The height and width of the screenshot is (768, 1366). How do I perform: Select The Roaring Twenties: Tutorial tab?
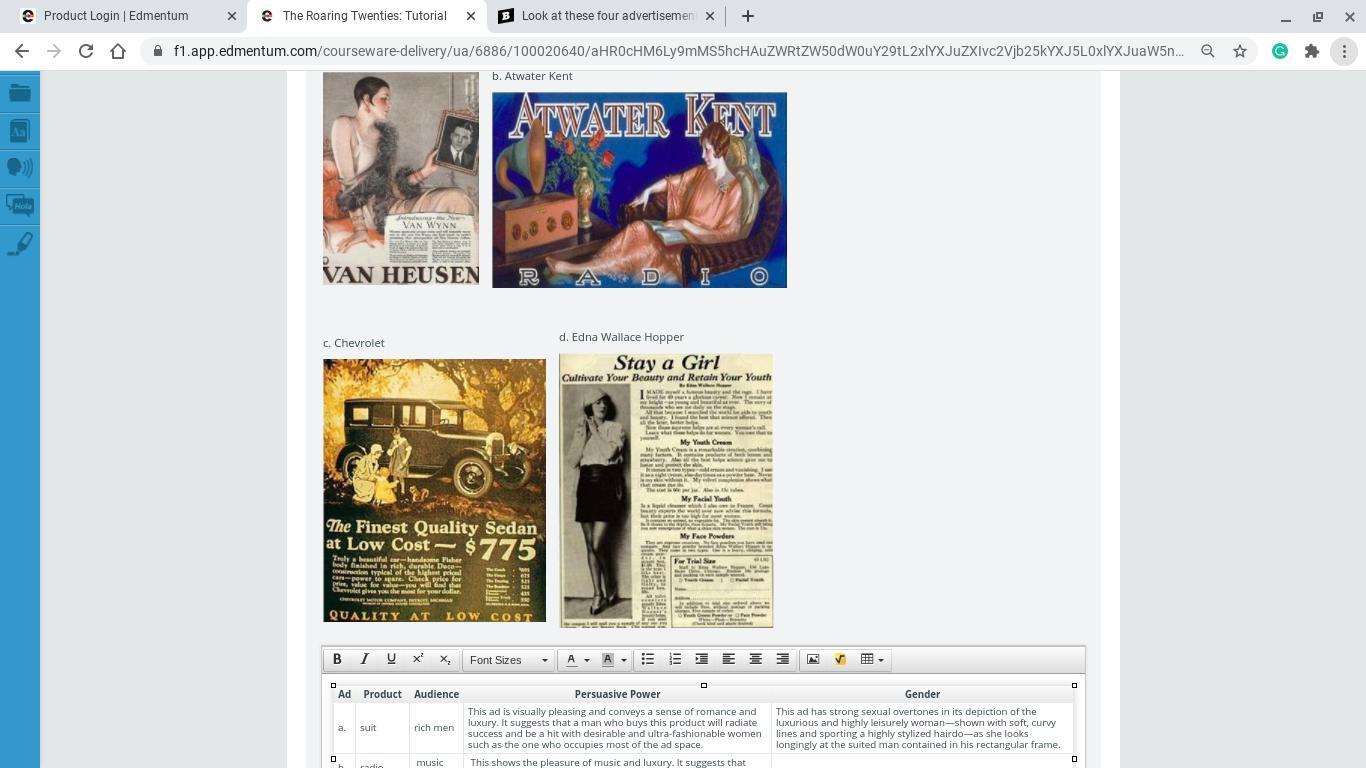coord(364,16)
